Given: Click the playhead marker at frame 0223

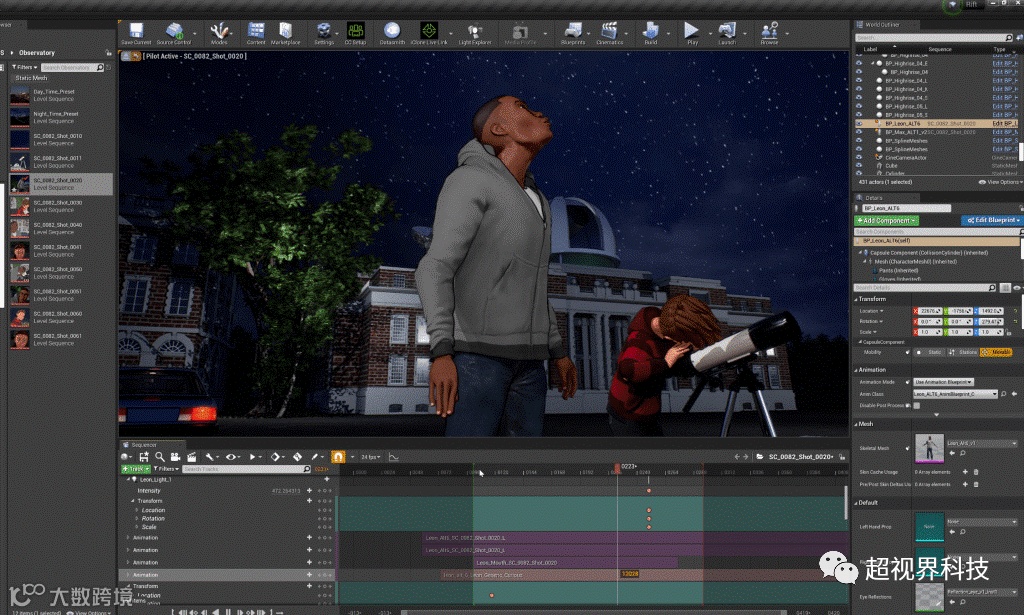Looking at the screenshot, I should (617, 468).
